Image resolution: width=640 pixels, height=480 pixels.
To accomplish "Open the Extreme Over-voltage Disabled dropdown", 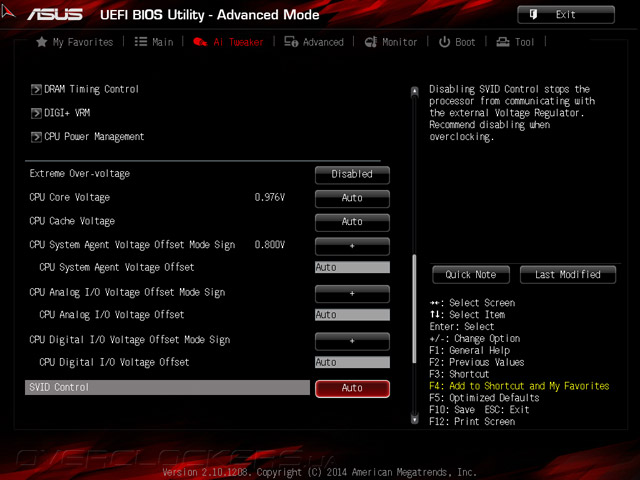I will (352, 175).
